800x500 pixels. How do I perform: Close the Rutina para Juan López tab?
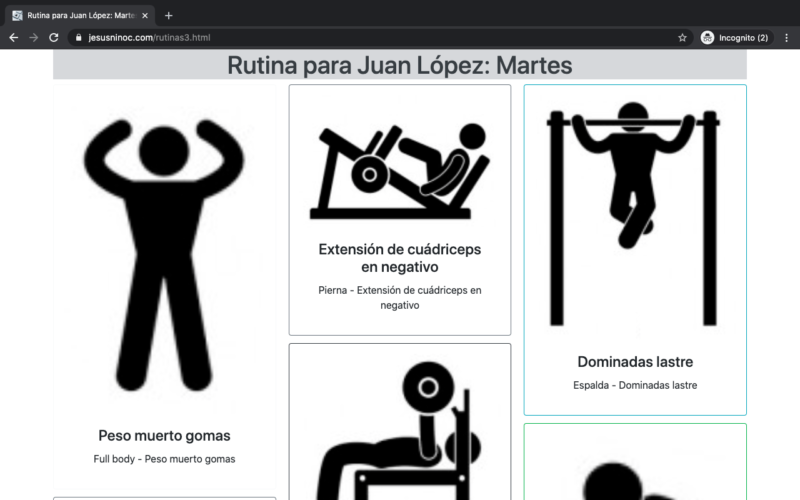pos(145,15)
